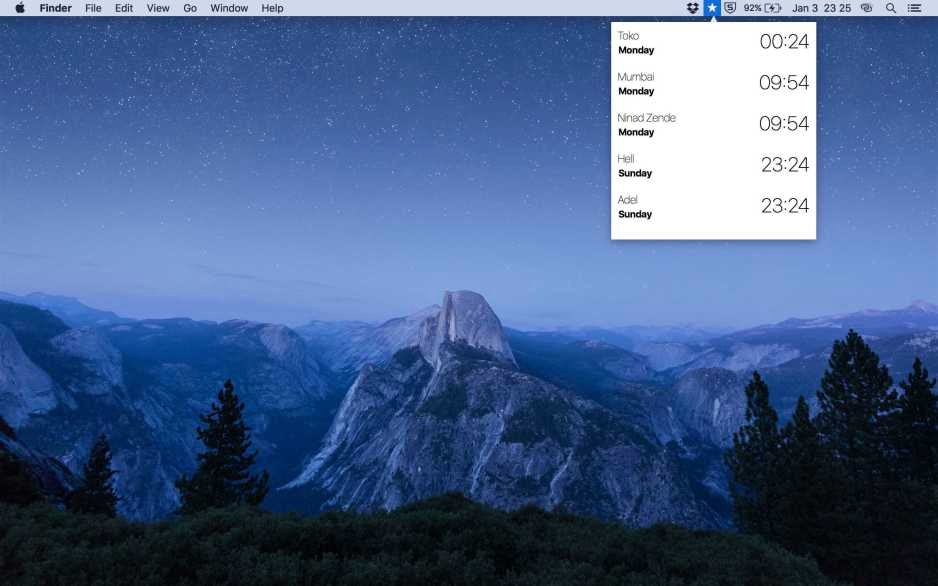Screen dimensions: 938x586
Task: Click the 23:24 time for Hell
Action: coord(785,164)
